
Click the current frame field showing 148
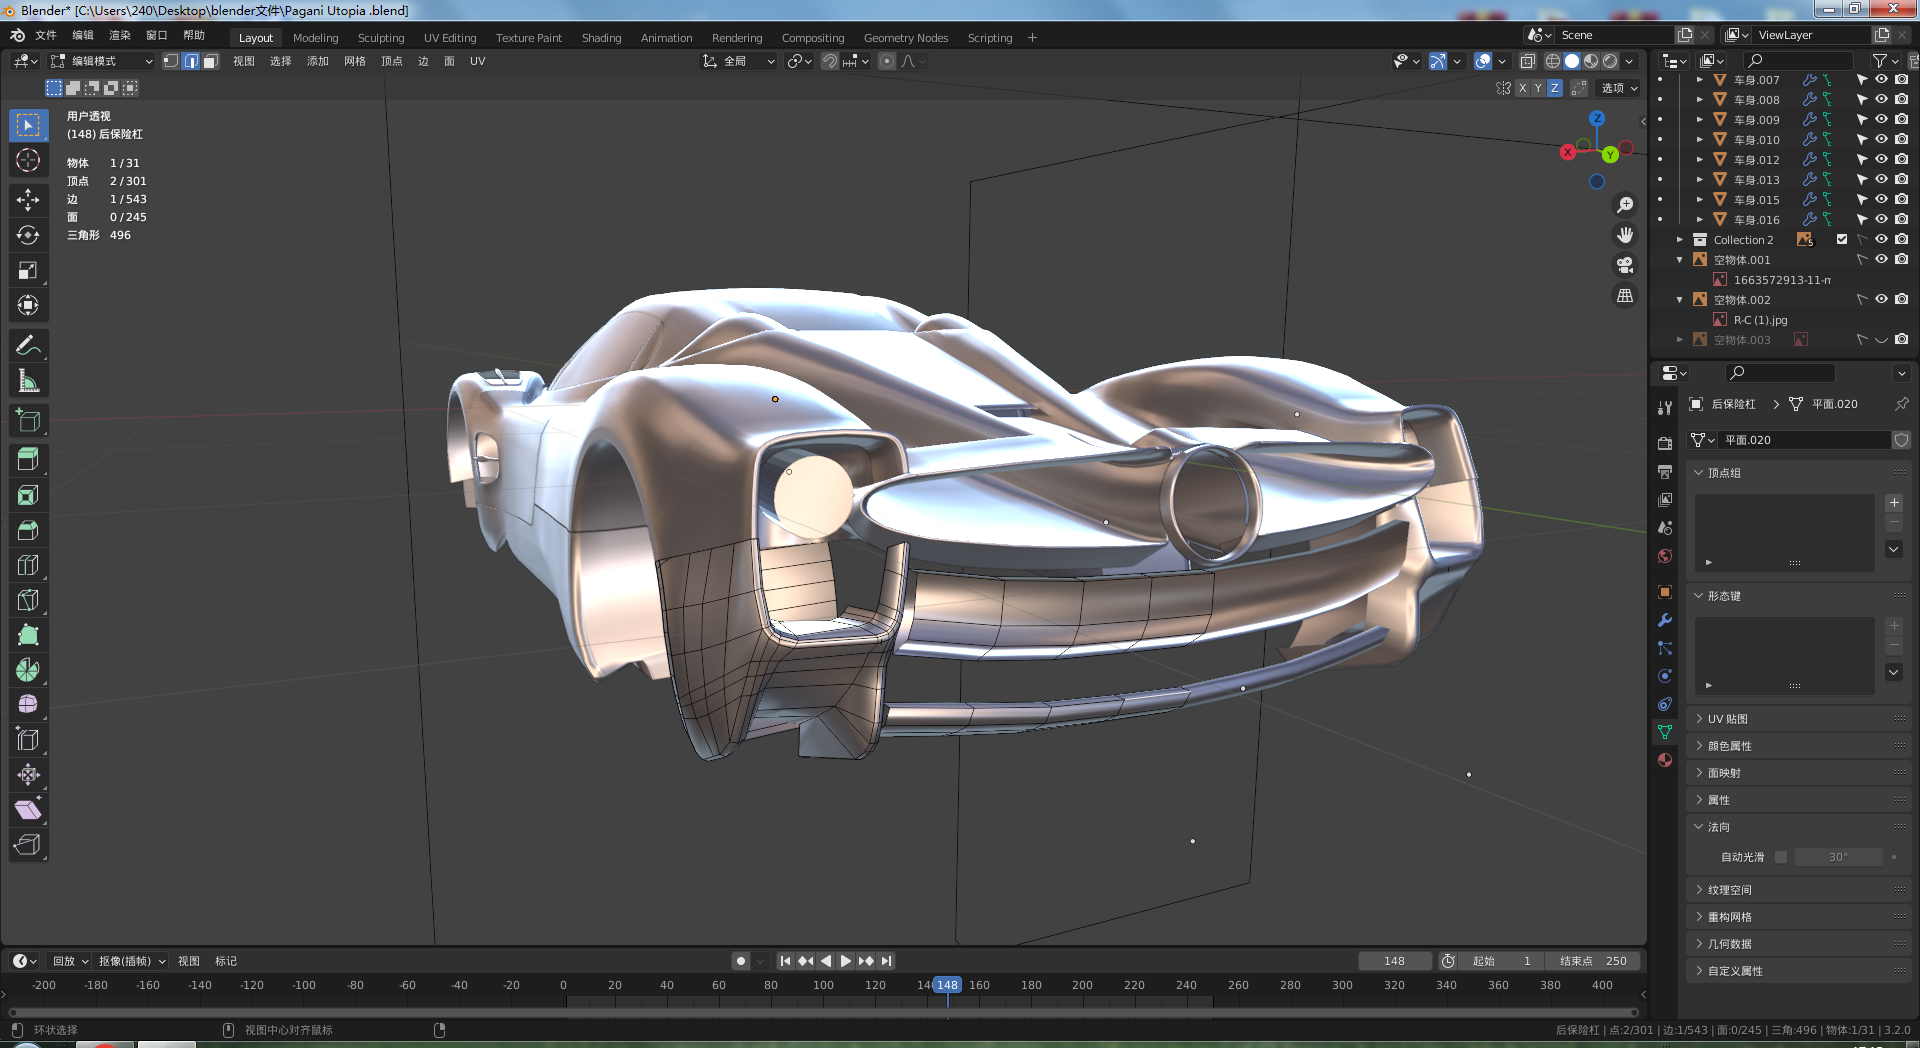pyautogui.click(x=1394, y=961)
